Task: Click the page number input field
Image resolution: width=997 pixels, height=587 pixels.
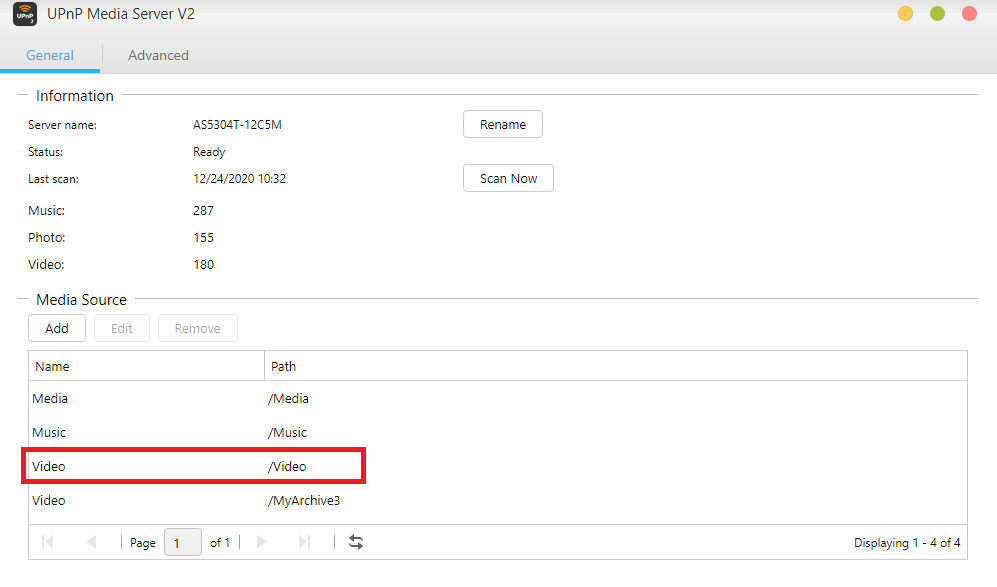Action: click(182, 542)
